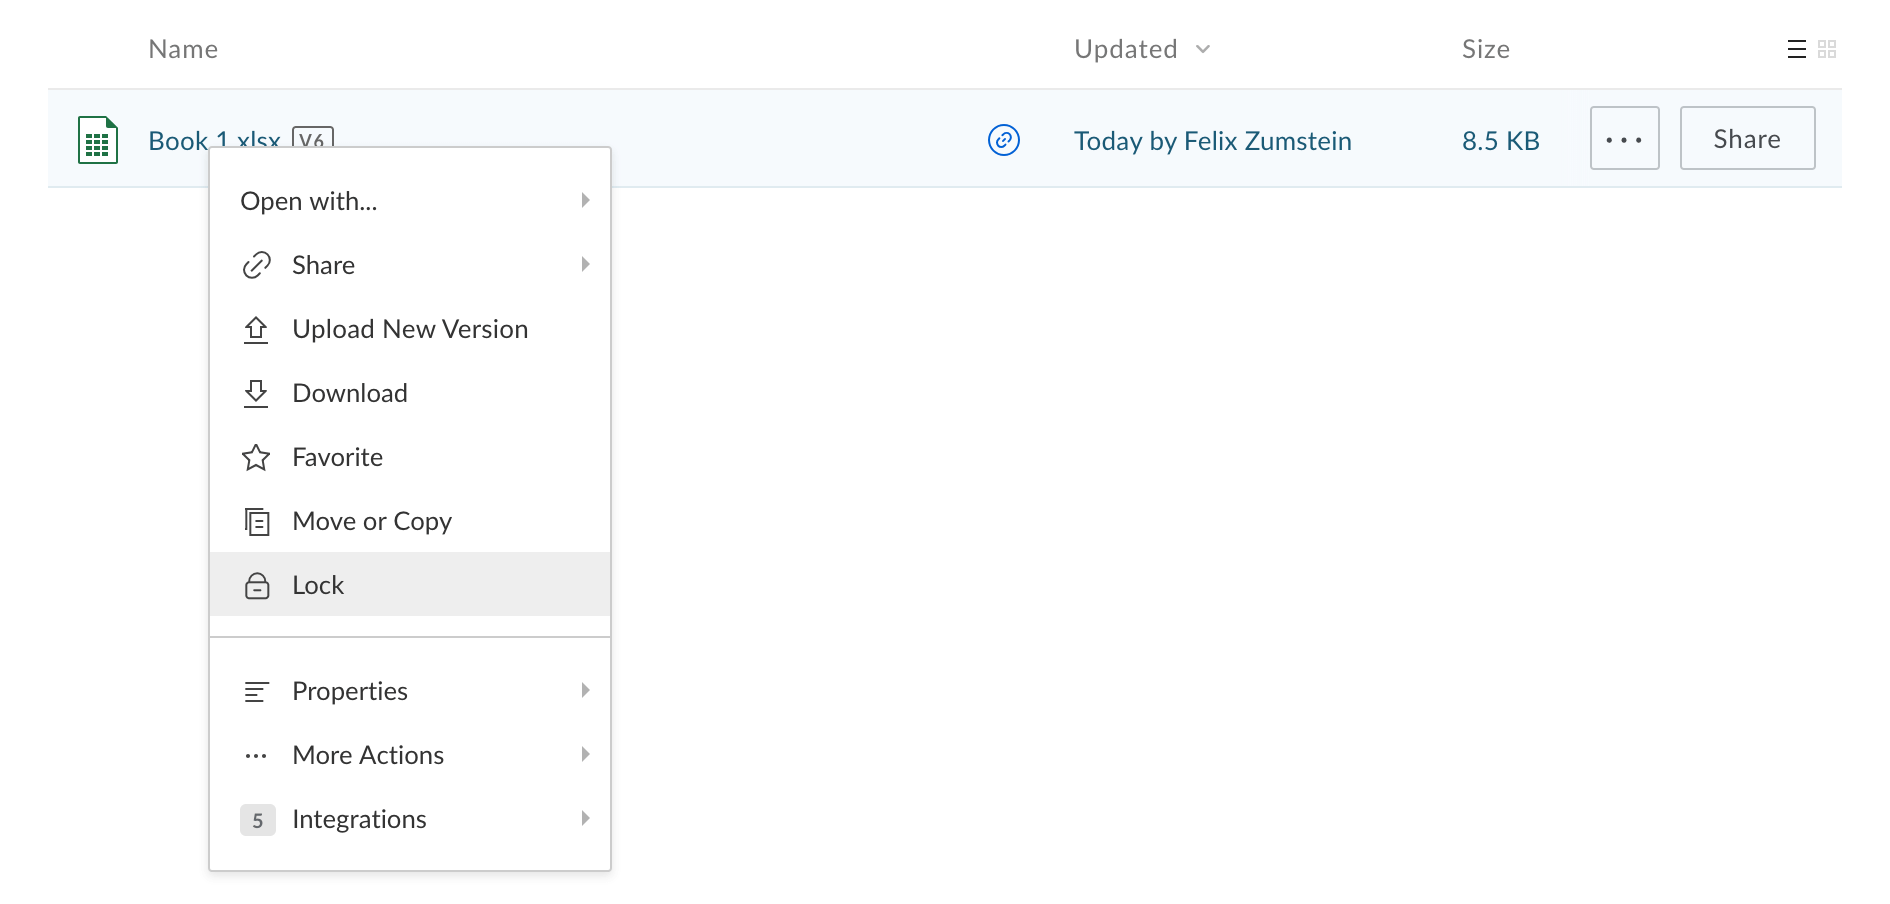Click the Favorite star icon
Screen dimensions: 1890x904
[256, 457]
